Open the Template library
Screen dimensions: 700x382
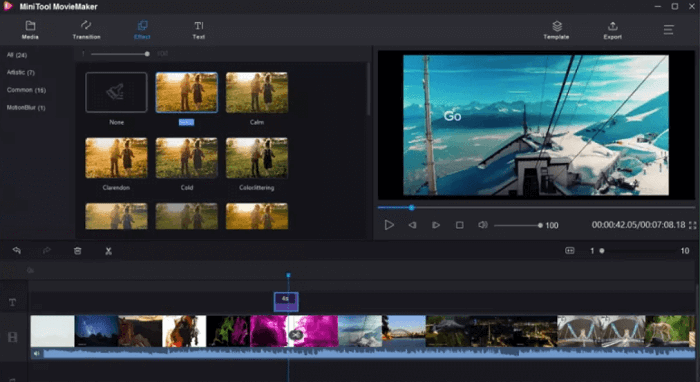tap(556, 30)
